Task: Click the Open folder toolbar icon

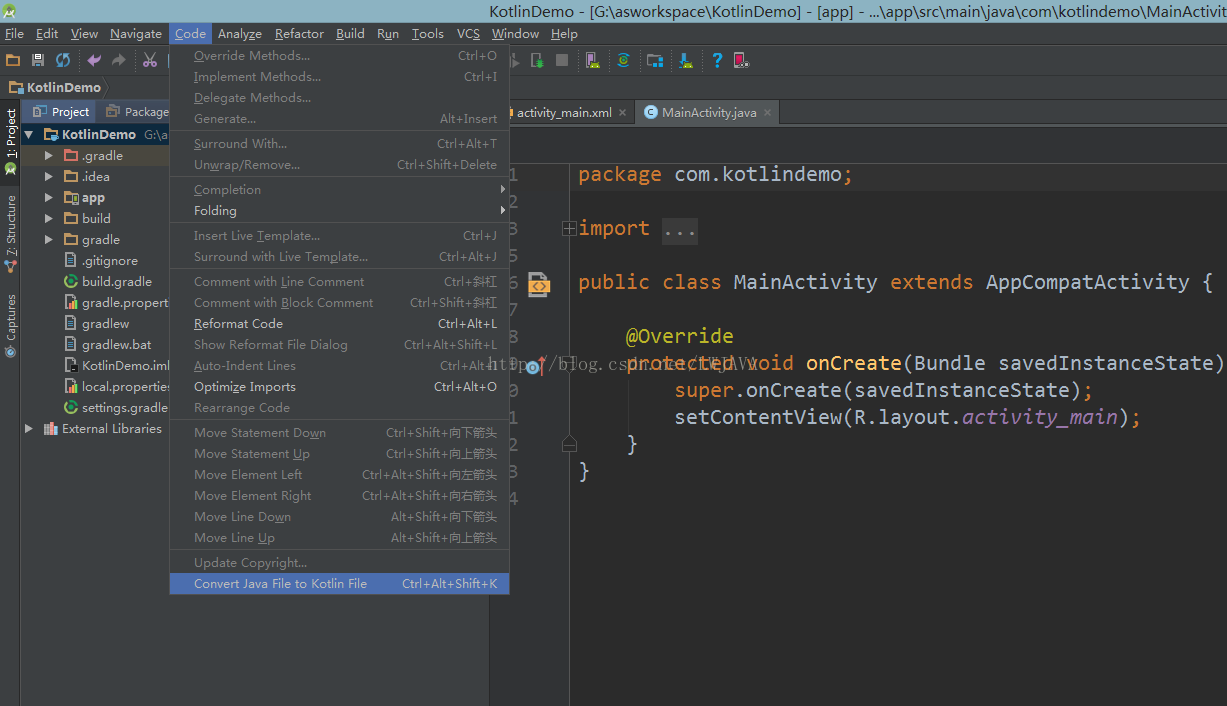Action: 13,61
